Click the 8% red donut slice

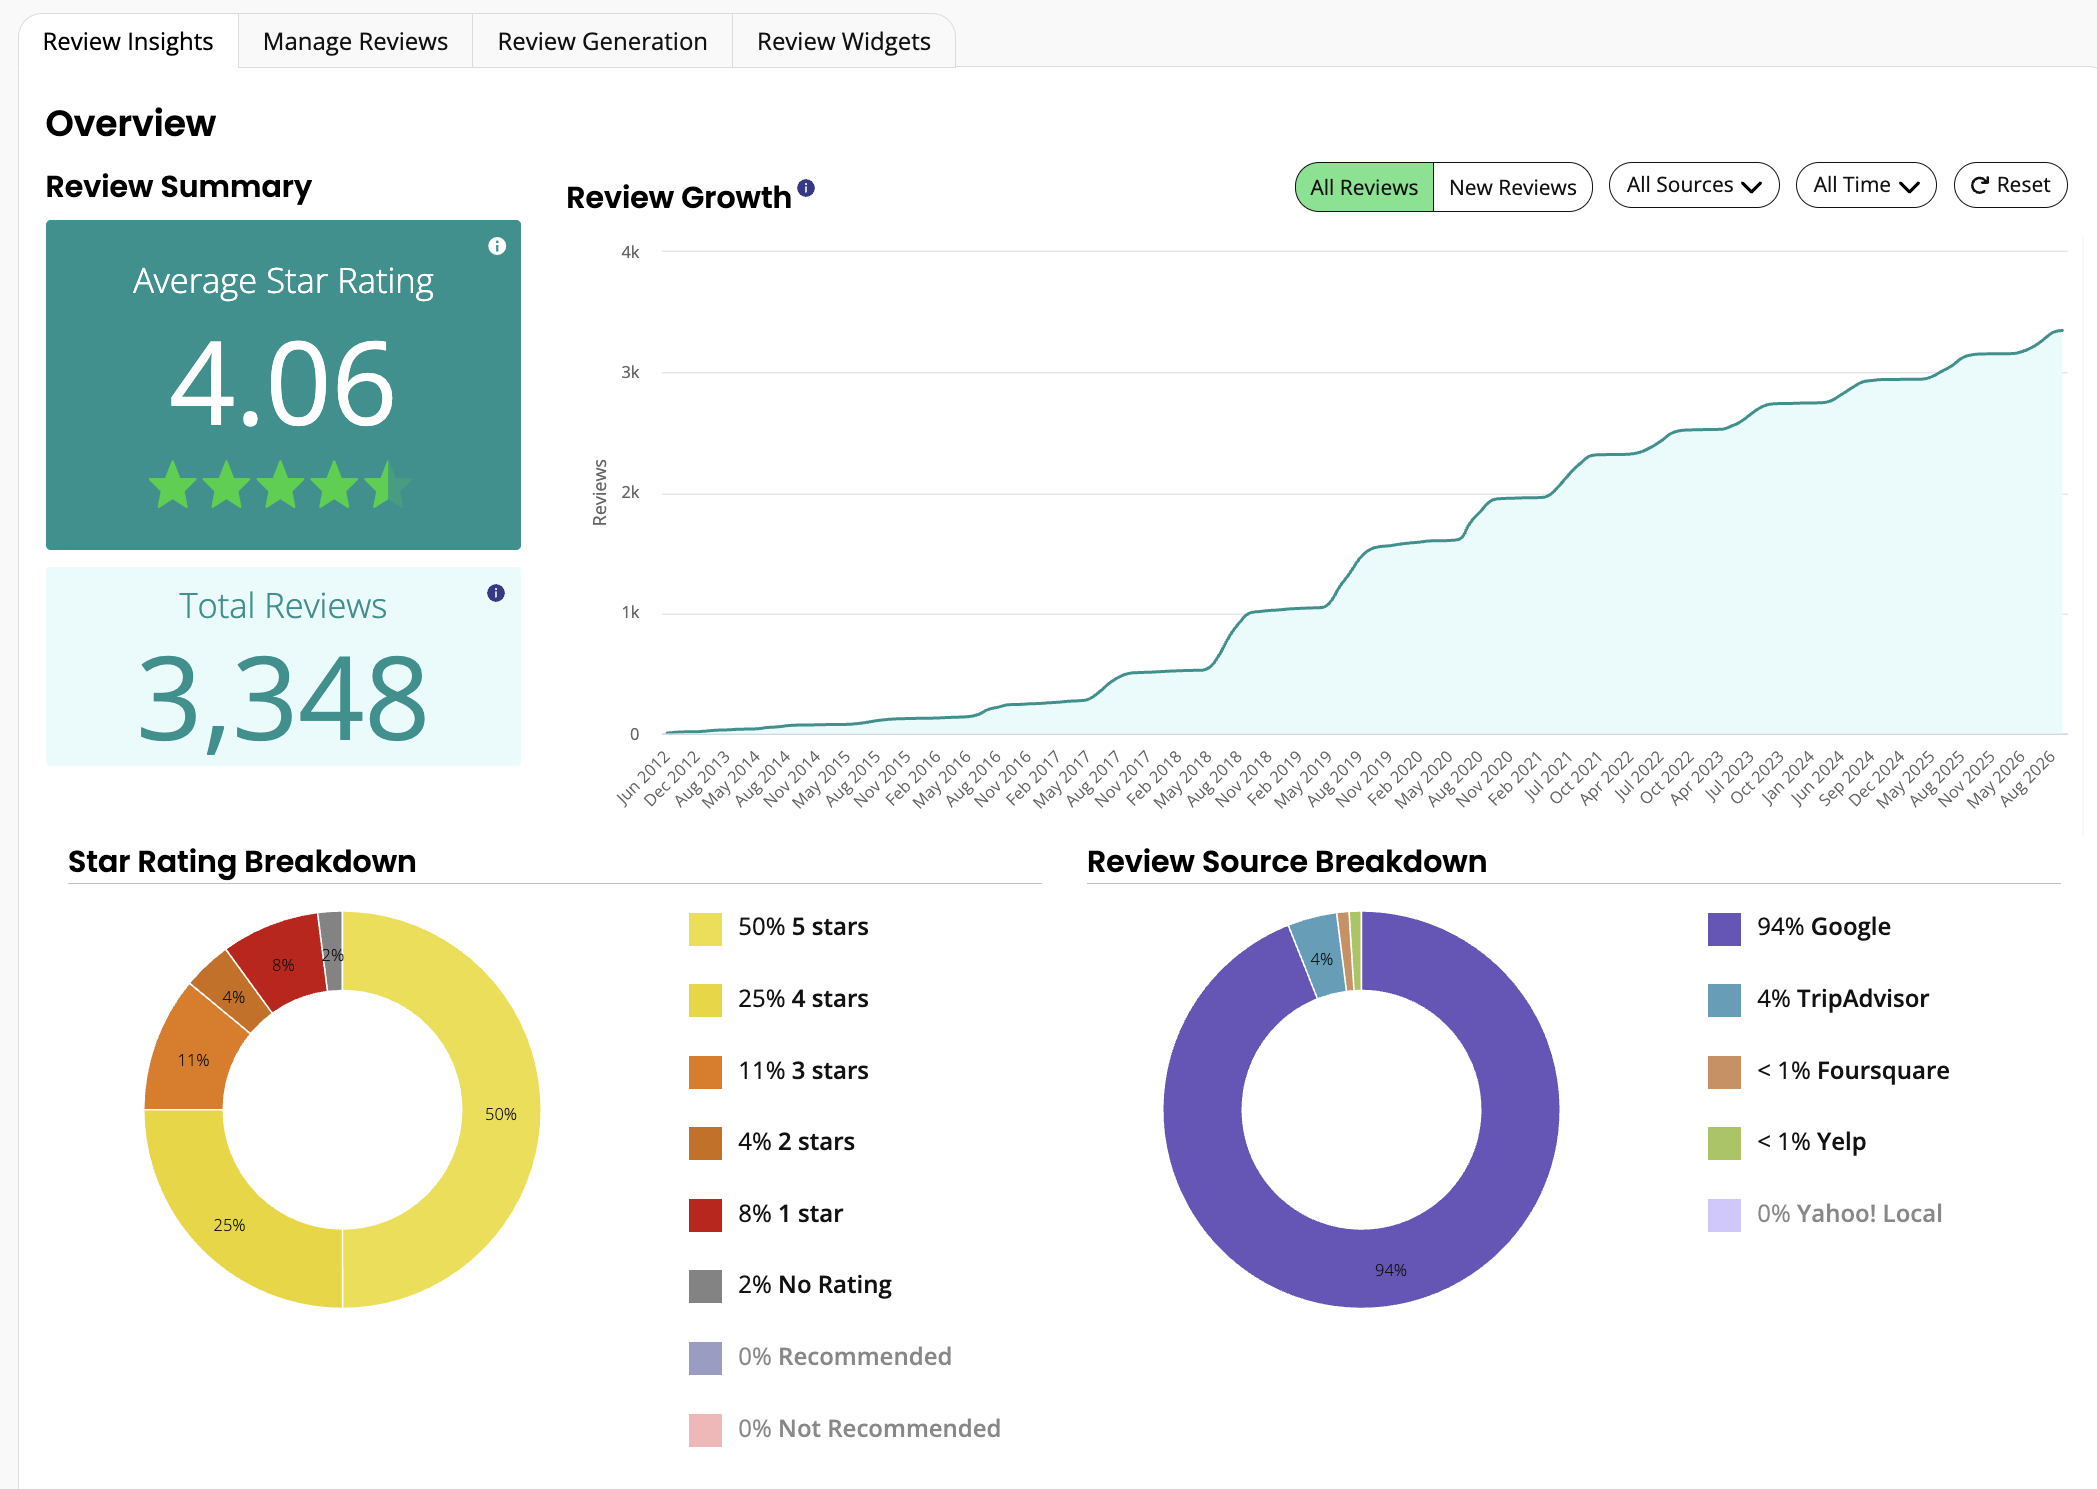283,963
